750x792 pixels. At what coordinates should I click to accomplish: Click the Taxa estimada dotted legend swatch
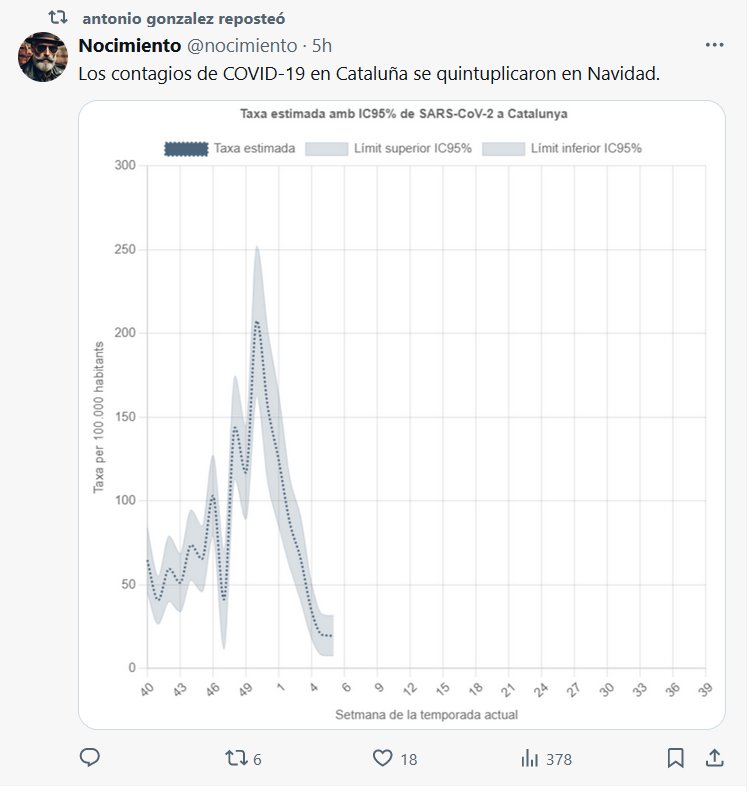point(186,148)
